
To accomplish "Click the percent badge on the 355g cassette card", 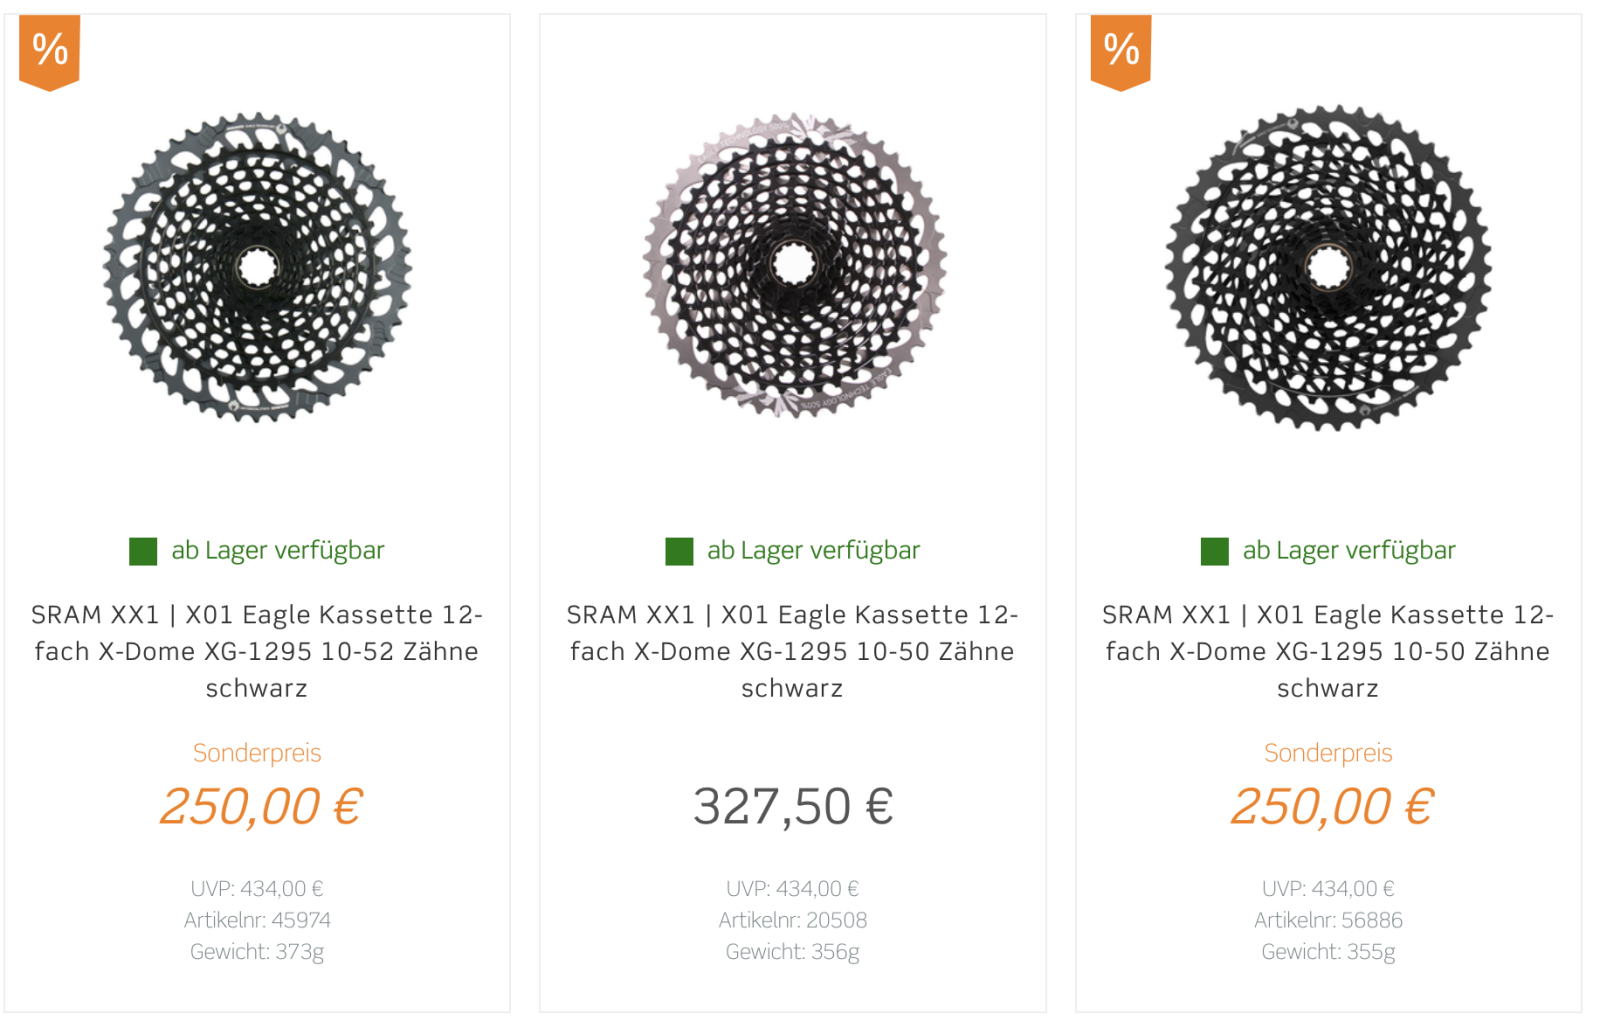I will point(1120,51).
